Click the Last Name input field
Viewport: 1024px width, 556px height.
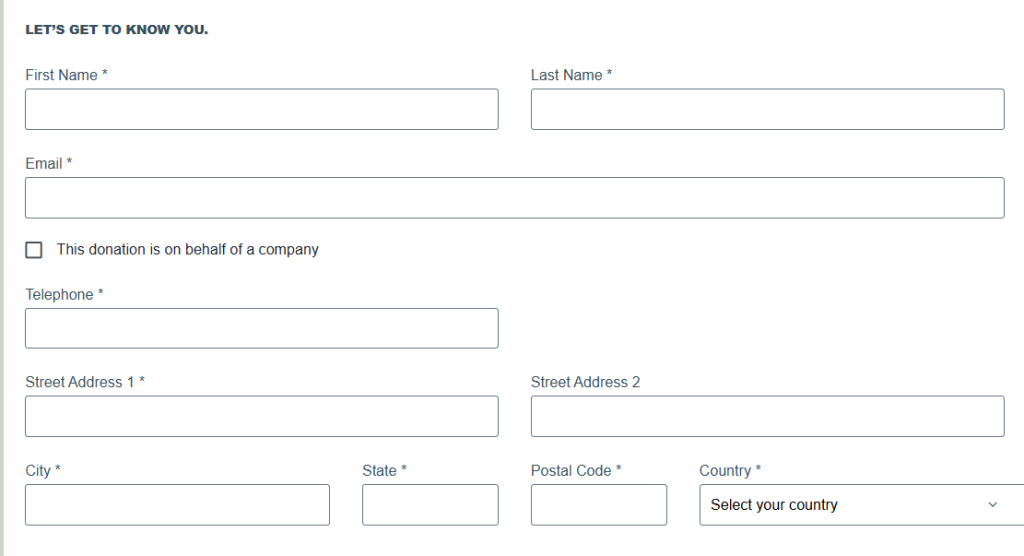(x=767, y=109)
